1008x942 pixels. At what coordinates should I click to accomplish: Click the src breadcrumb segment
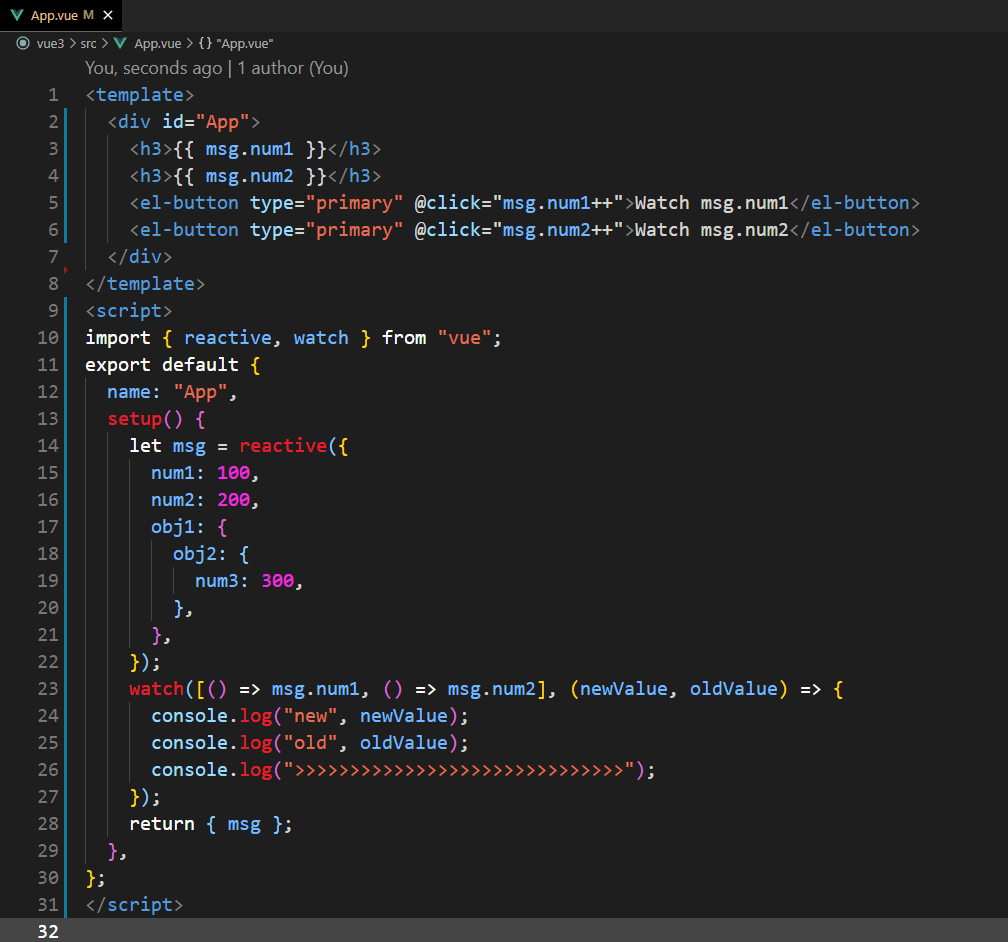[88, 44]
